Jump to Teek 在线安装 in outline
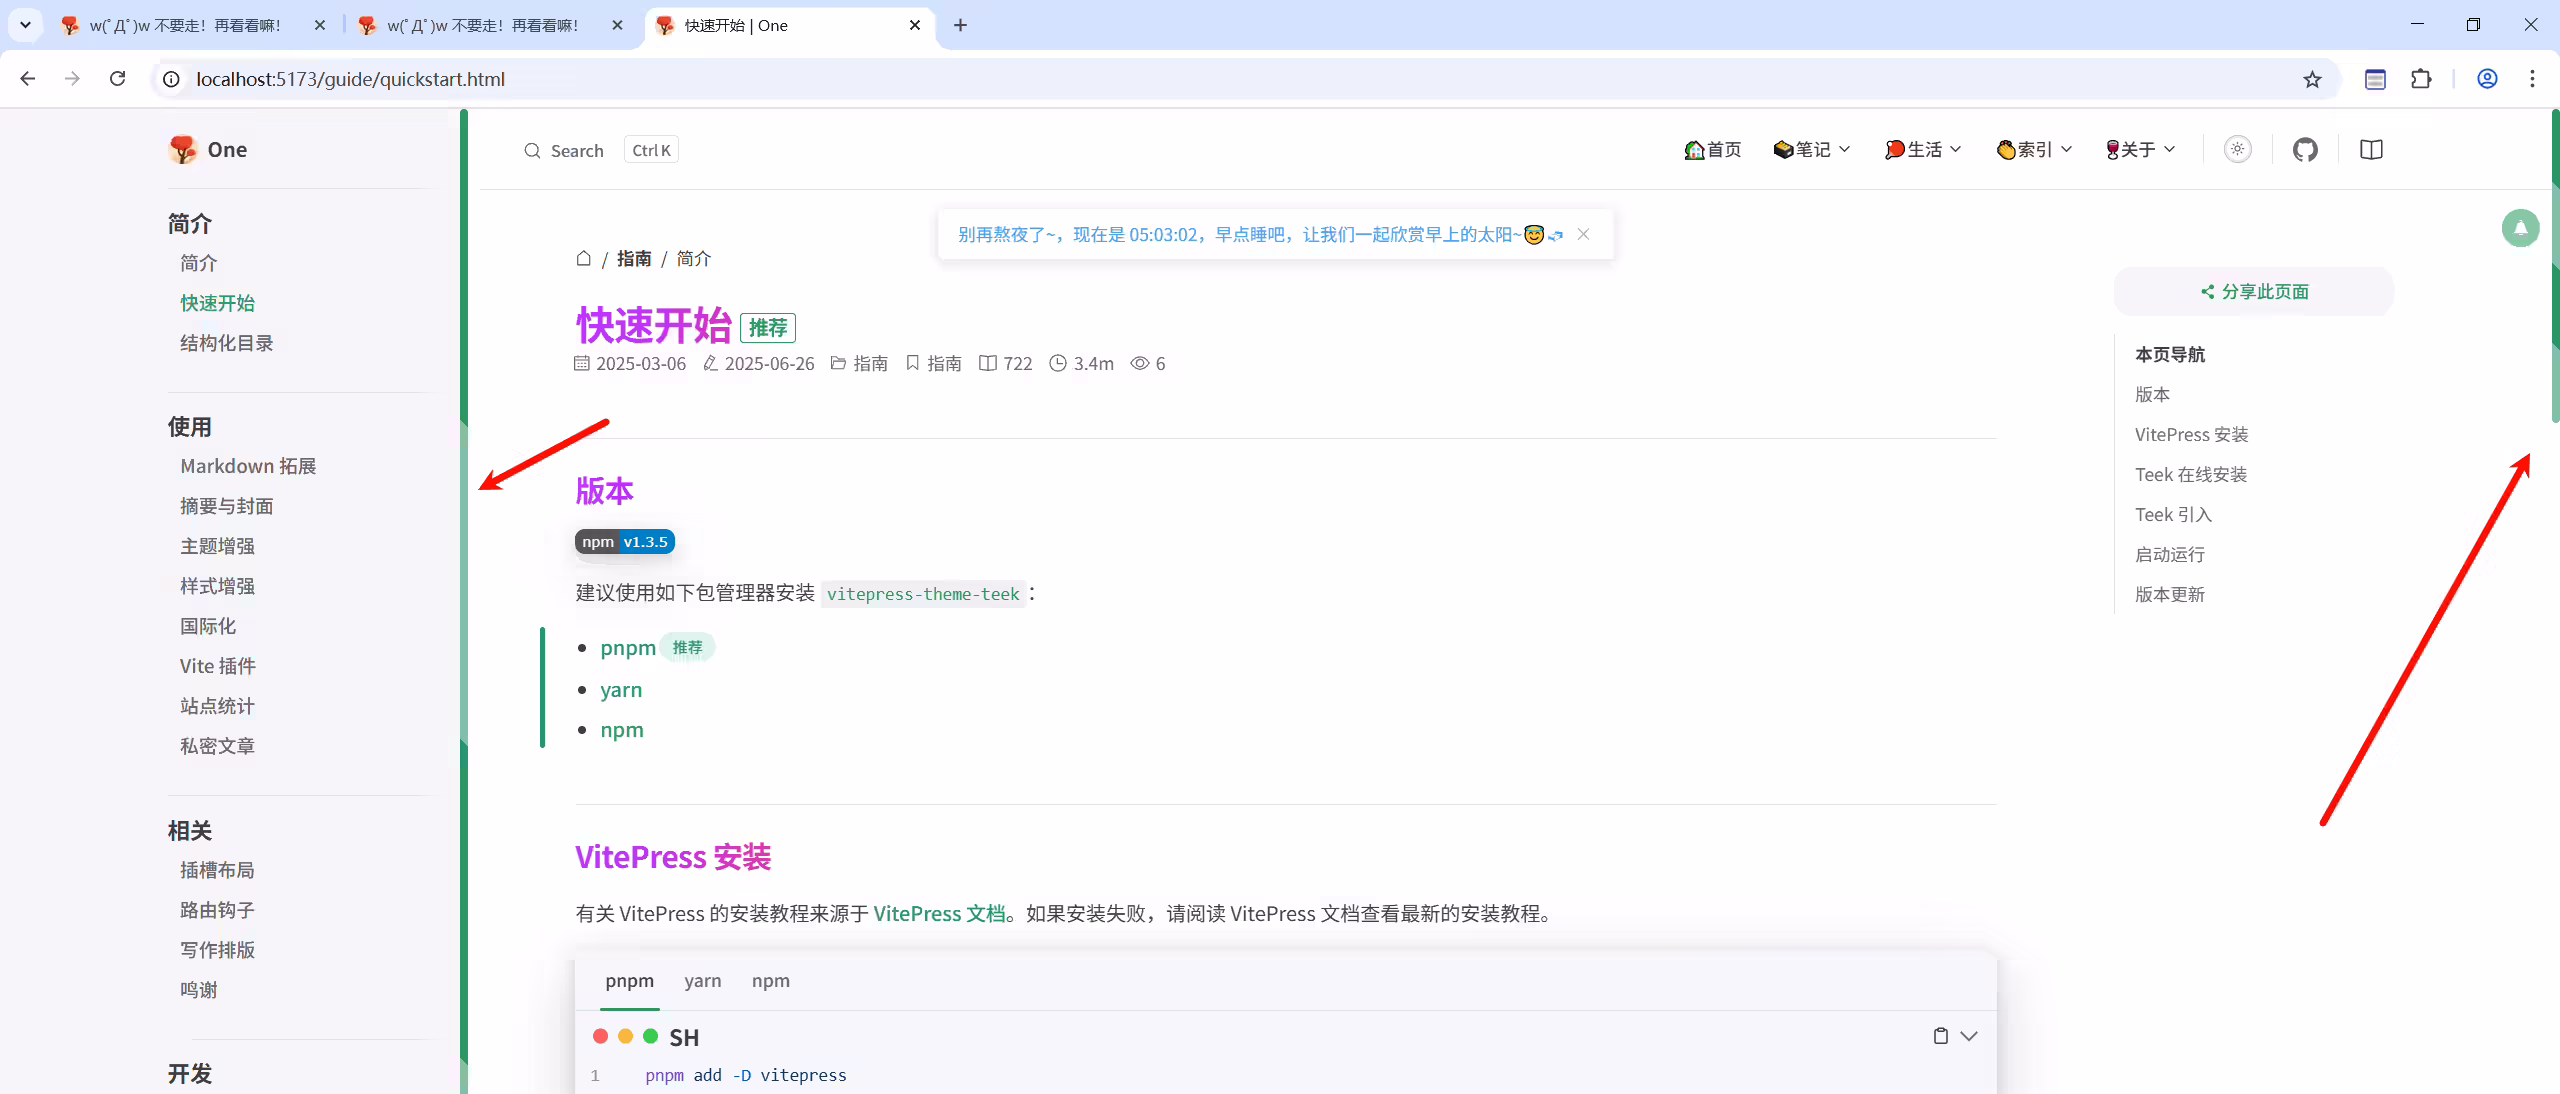This screenshot has height=1094, width=2560. click(2191, 475)
